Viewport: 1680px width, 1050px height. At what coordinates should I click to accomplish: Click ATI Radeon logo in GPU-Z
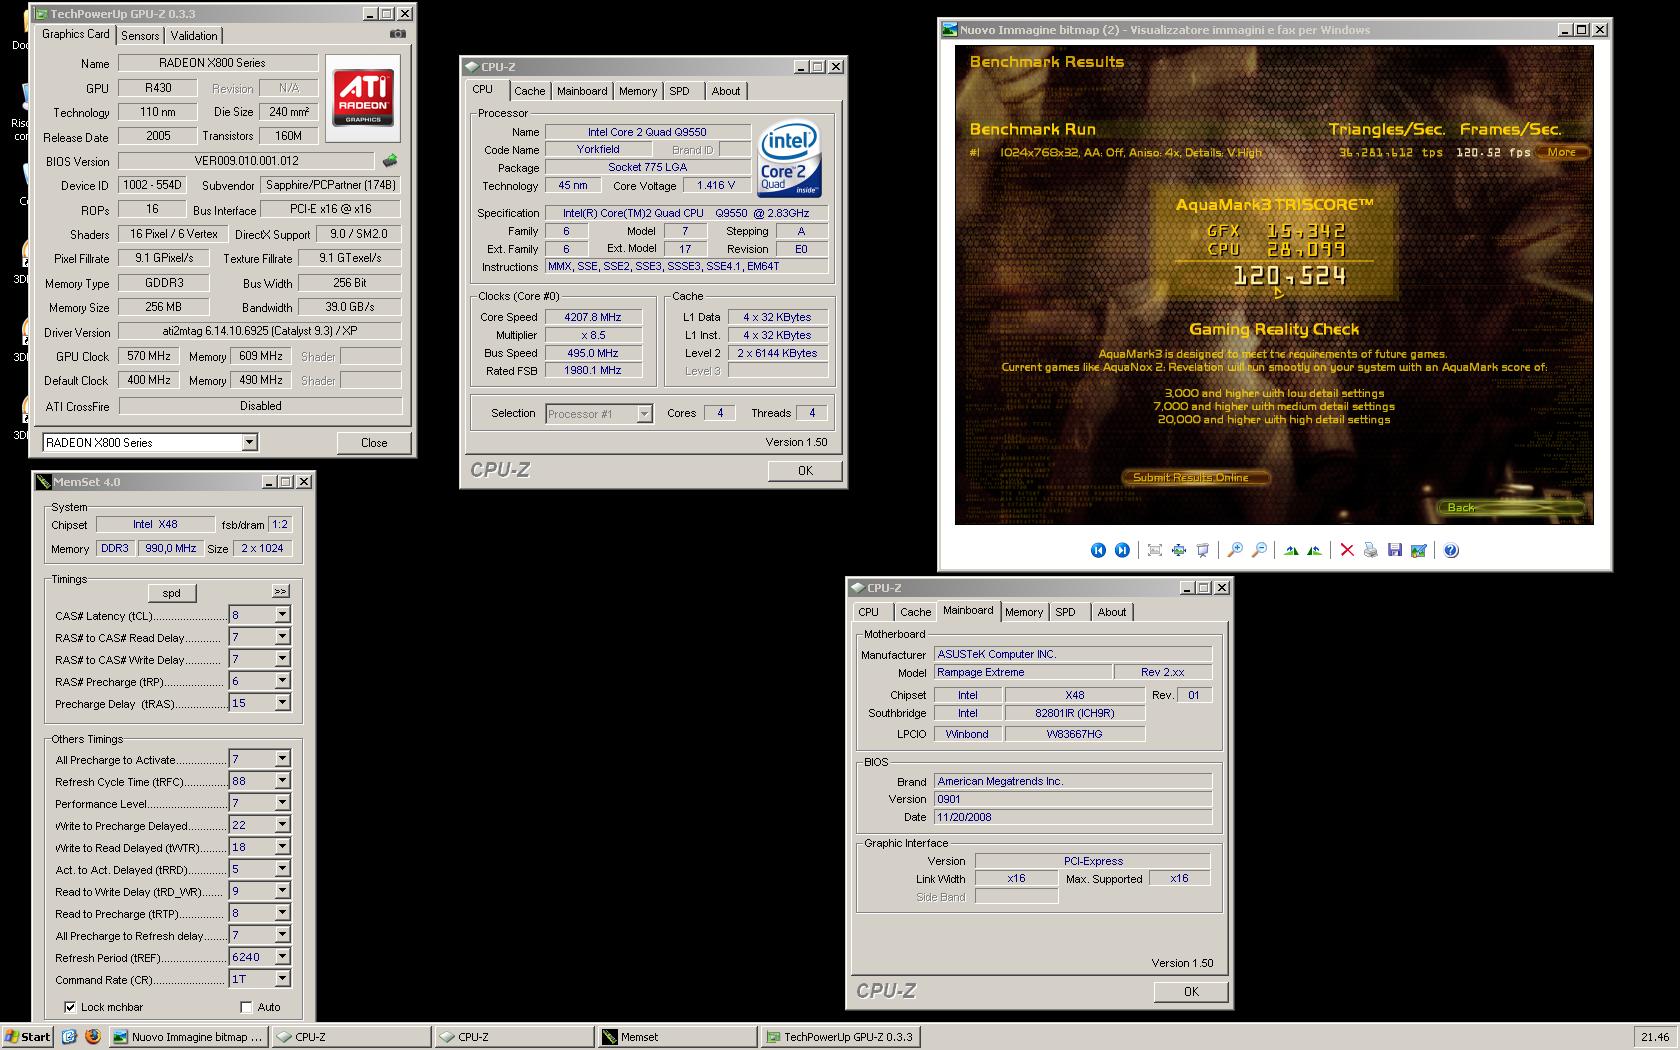(363, 97)
